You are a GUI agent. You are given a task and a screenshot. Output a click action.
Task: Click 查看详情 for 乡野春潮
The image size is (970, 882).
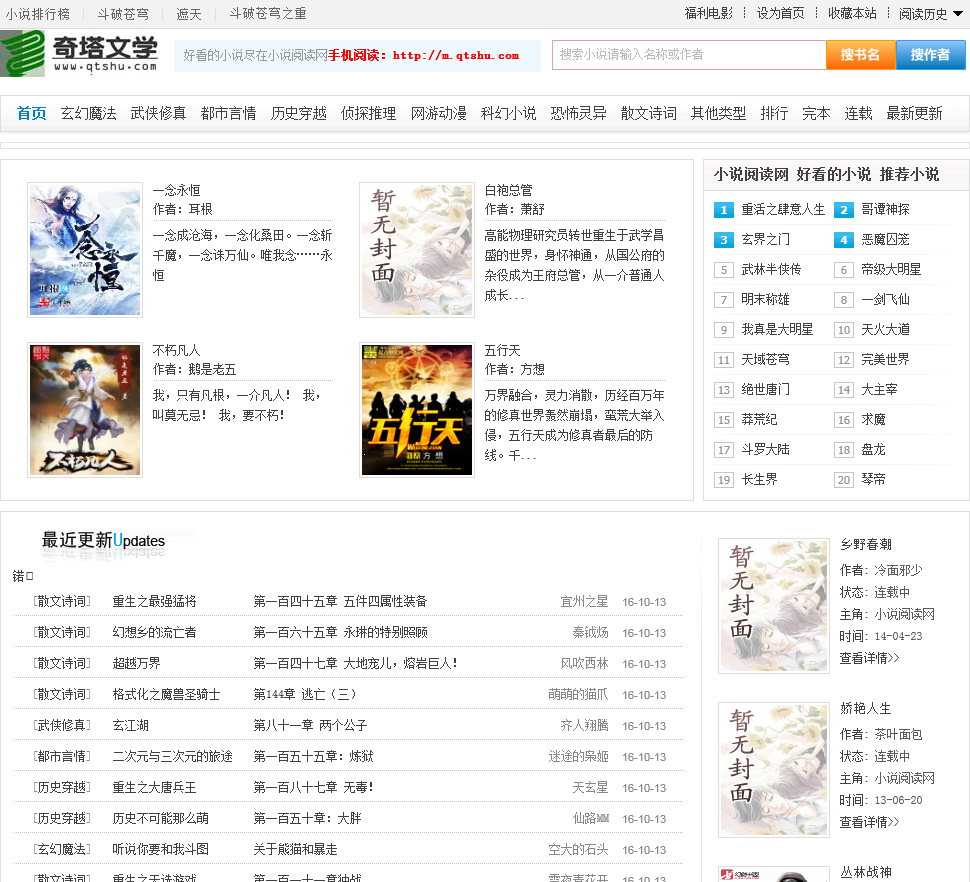(x=869, y=658)
